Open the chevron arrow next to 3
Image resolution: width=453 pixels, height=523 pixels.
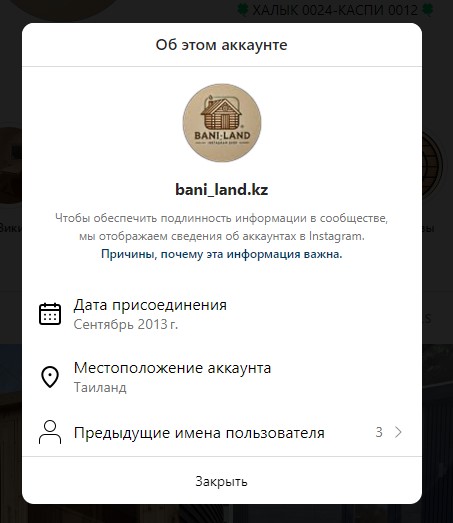pyautogui.click(x=398, y=432)
